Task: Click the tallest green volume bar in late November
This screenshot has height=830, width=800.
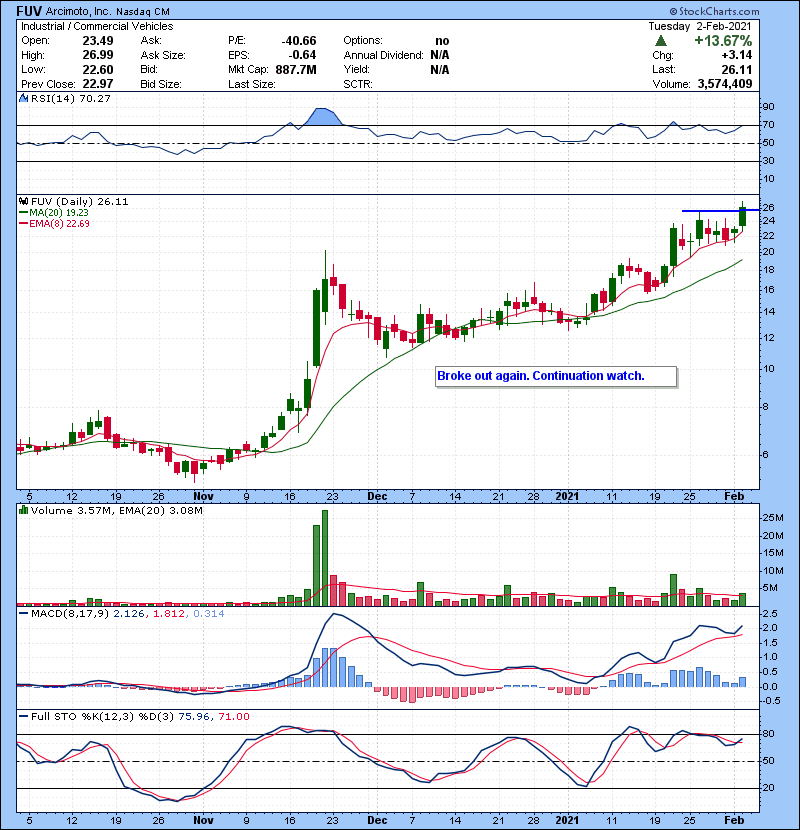Action: point(325,558)
